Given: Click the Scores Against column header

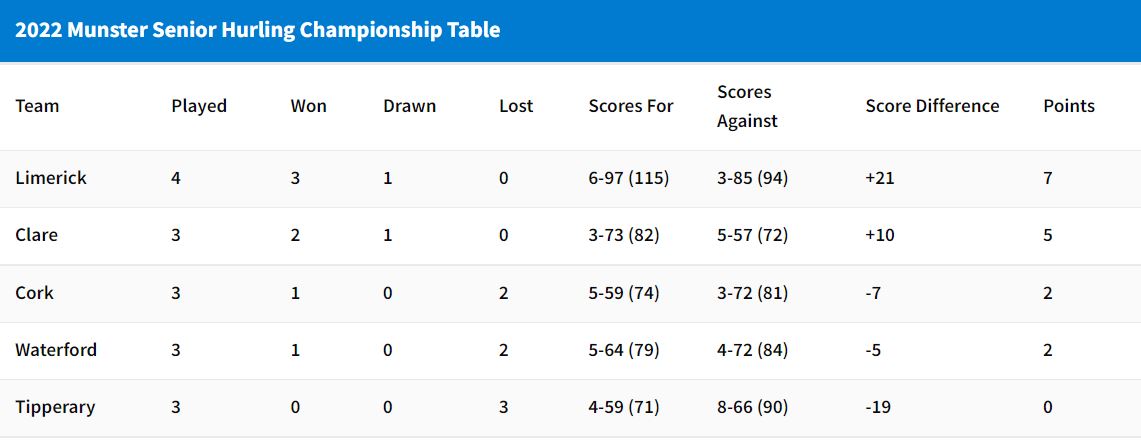Looking at the screenshot, I should click(x=747, y=106).
